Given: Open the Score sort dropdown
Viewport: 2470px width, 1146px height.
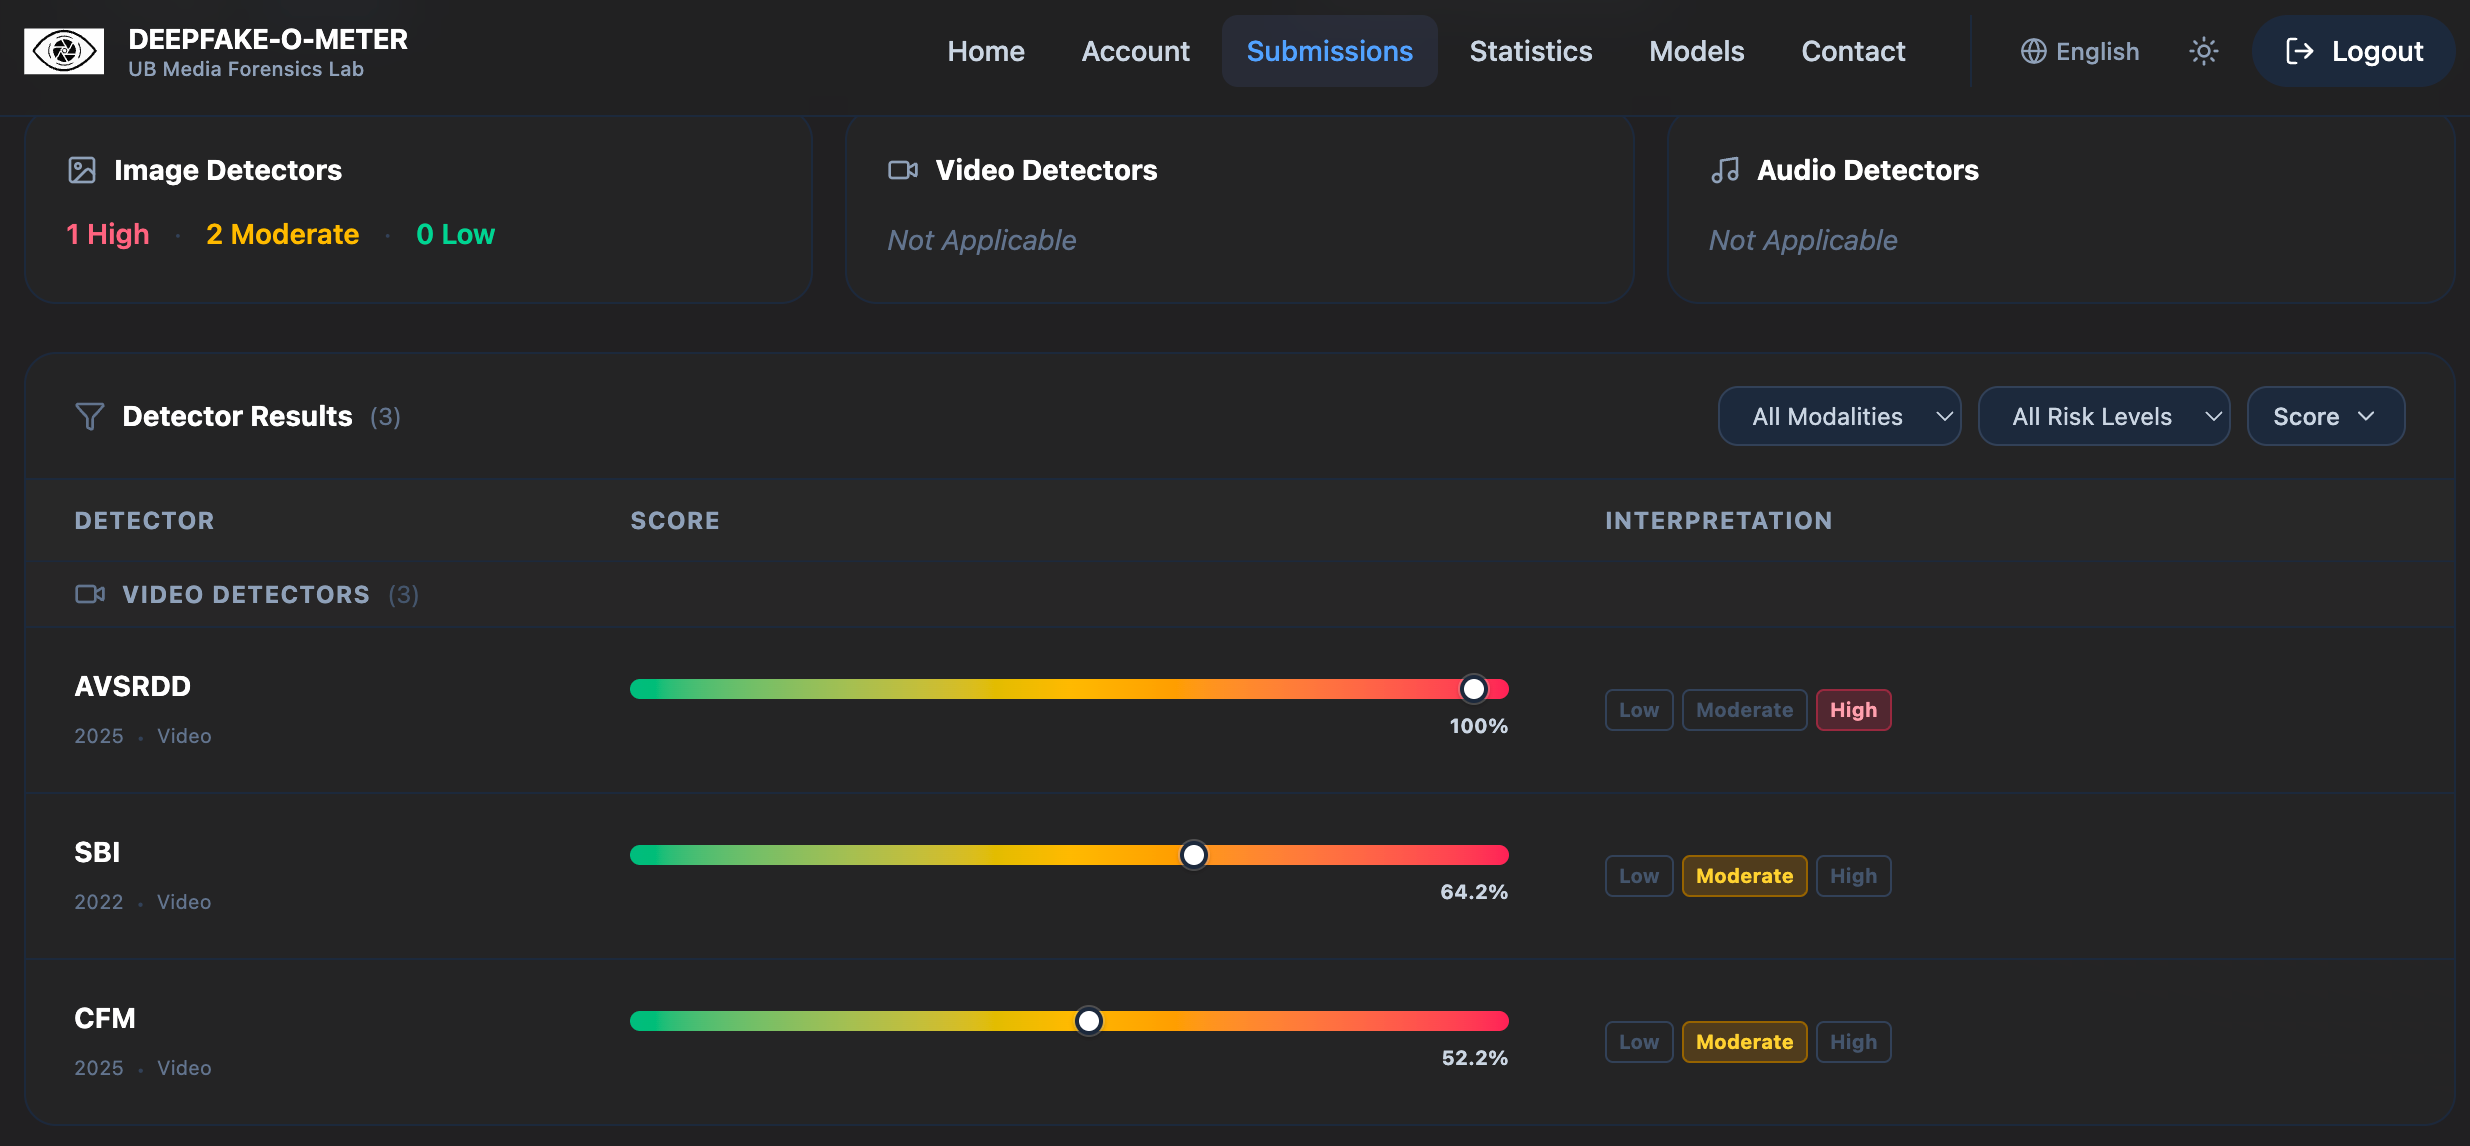Looking at the screenshot, I should click(x=2326, y=416).
